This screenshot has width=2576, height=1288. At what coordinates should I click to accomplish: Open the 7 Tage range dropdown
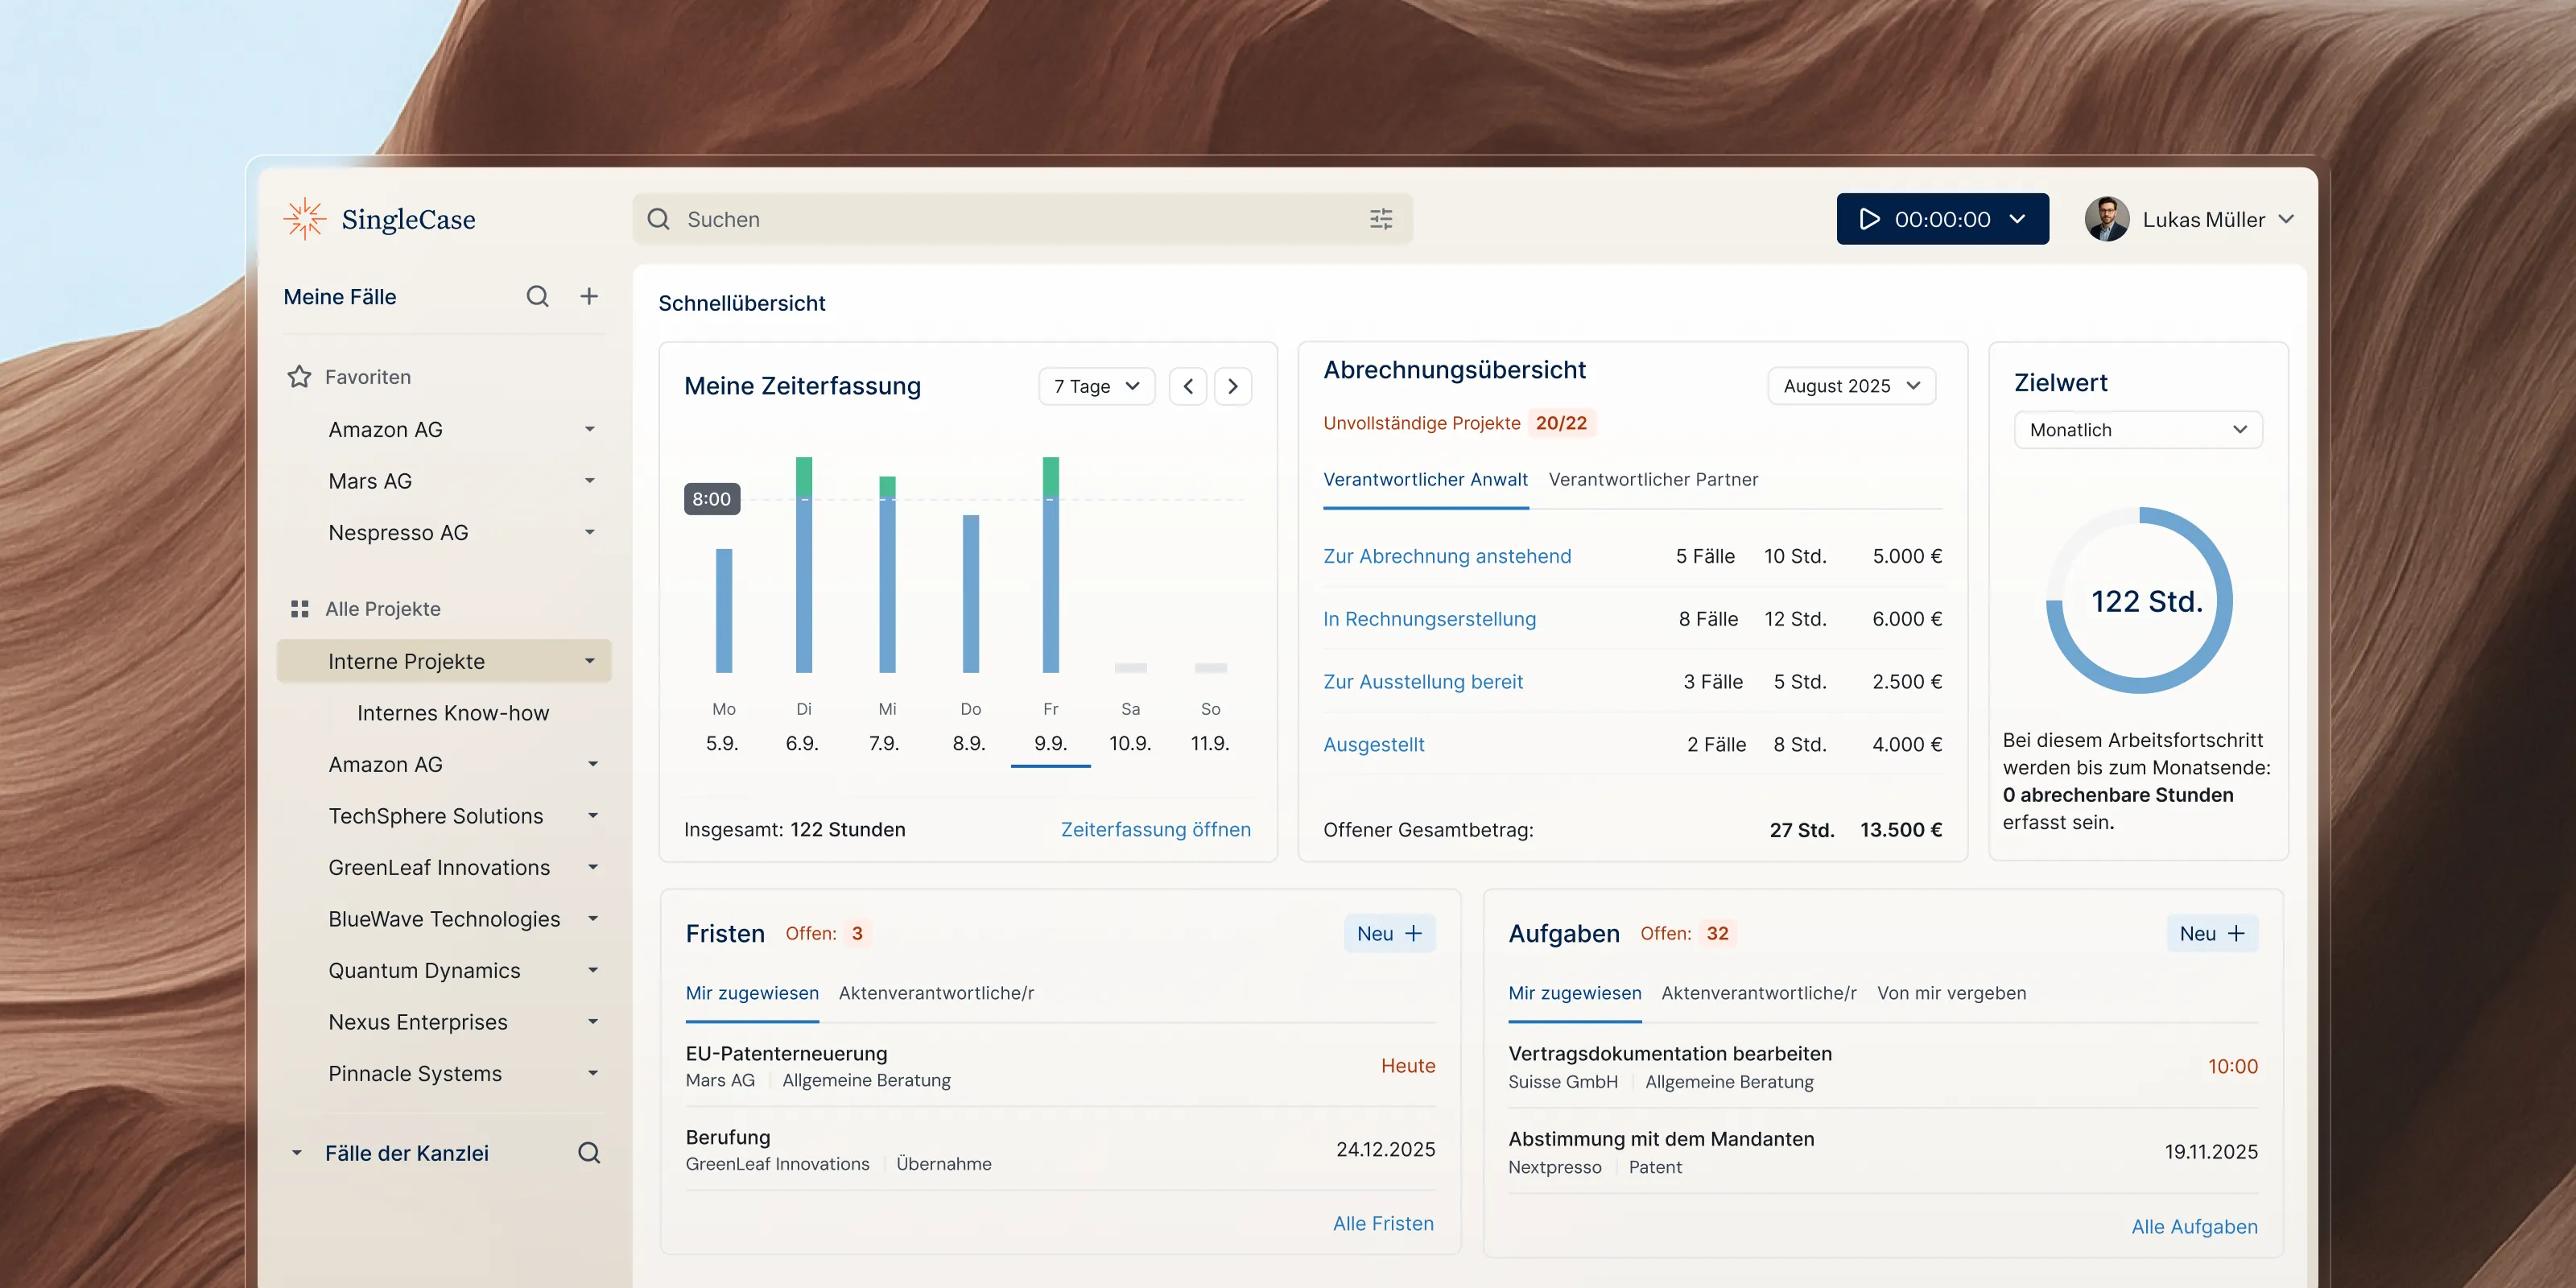click(x=1096, y=386)
